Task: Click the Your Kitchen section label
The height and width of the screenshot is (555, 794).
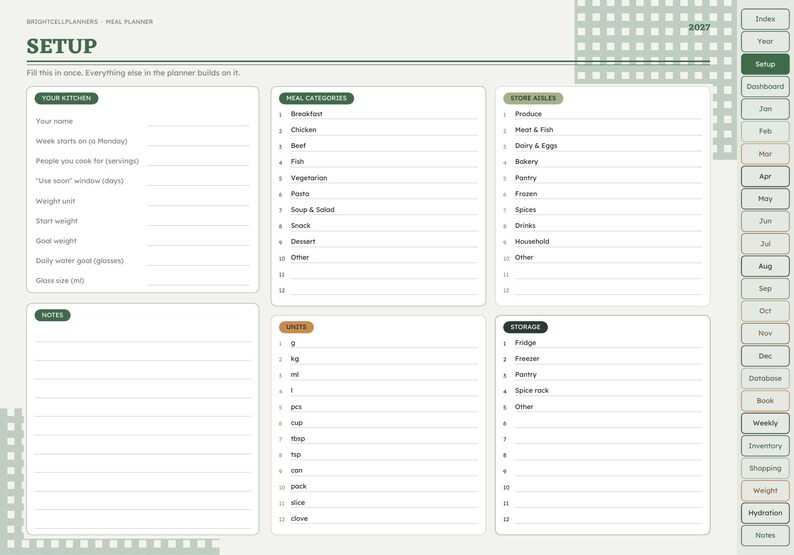Action: pos(66,98)
